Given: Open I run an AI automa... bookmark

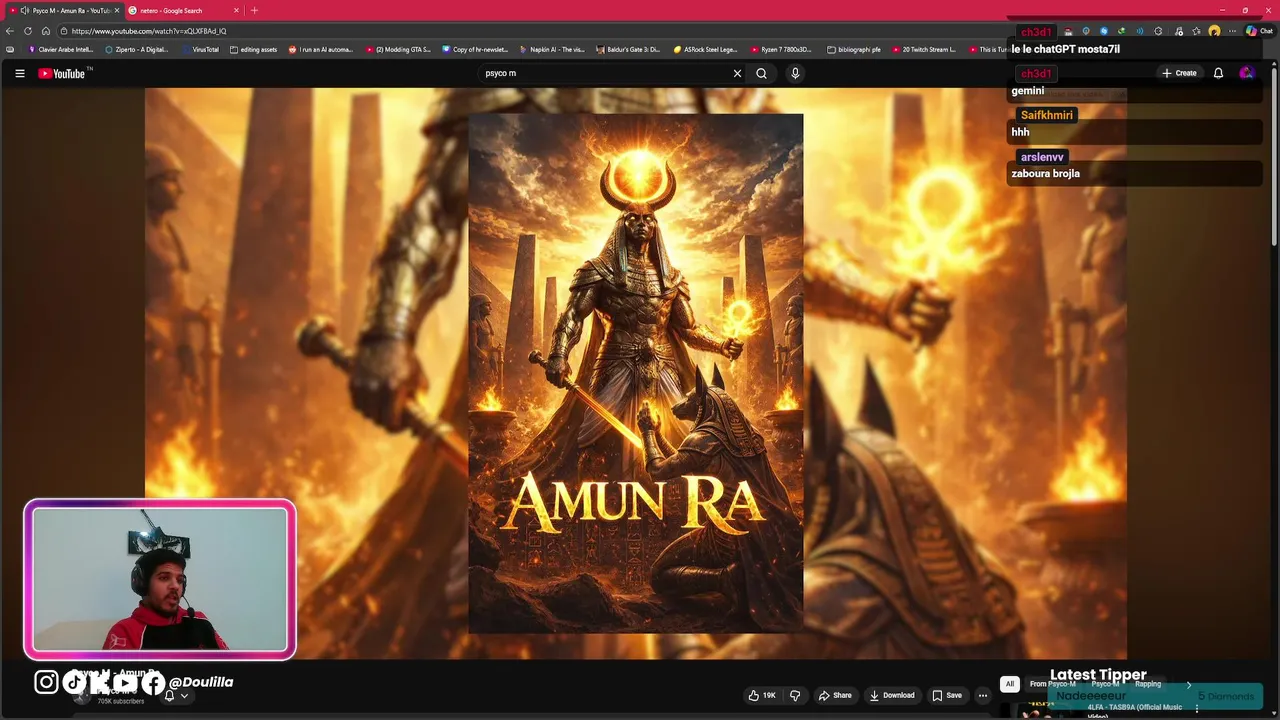Looking at the screenshot, I should tap(321, 49).
